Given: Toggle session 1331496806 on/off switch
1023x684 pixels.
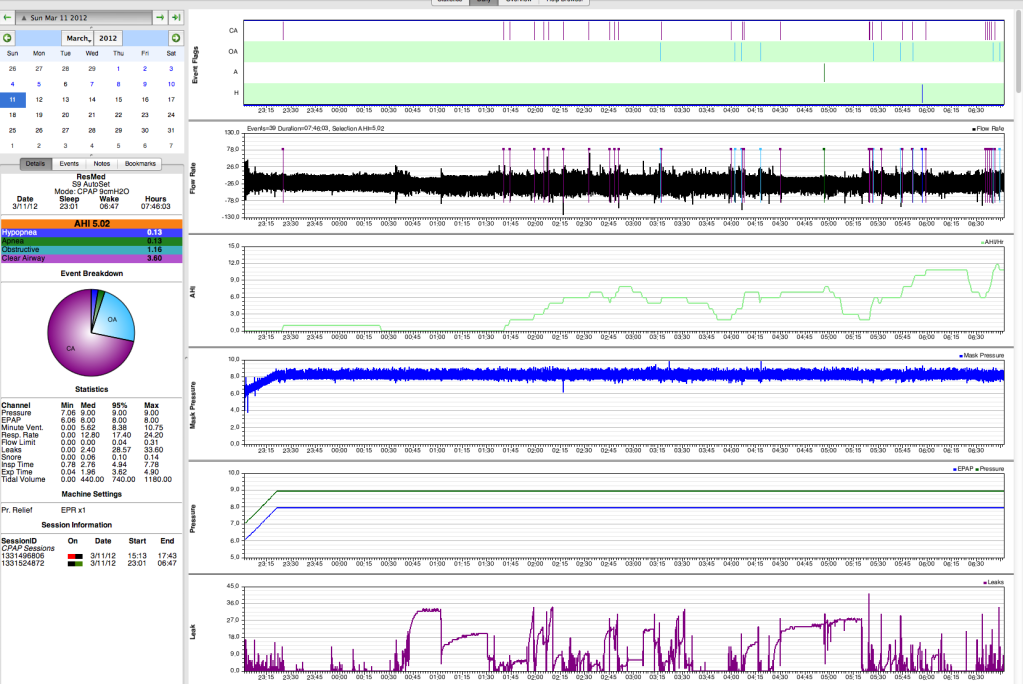Looking at the screenshot, I should point(72,555).
